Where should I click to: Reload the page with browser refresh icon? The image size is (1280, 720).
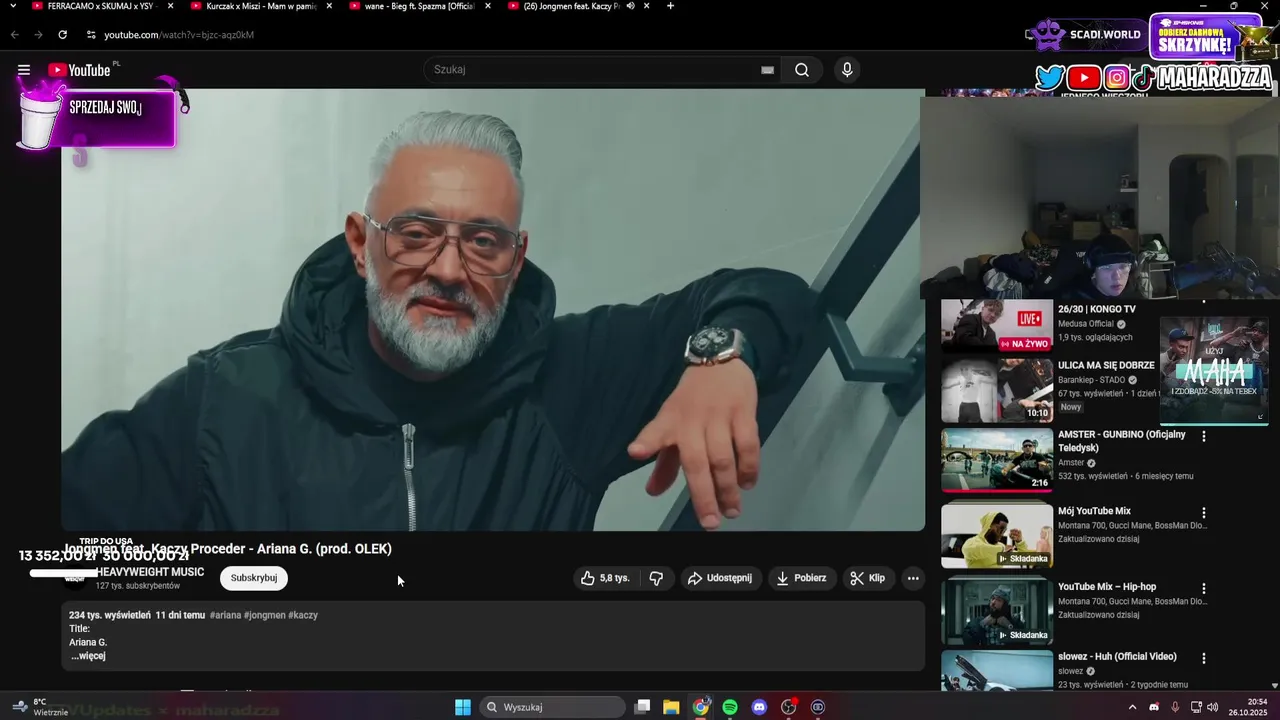coord(62,34)
